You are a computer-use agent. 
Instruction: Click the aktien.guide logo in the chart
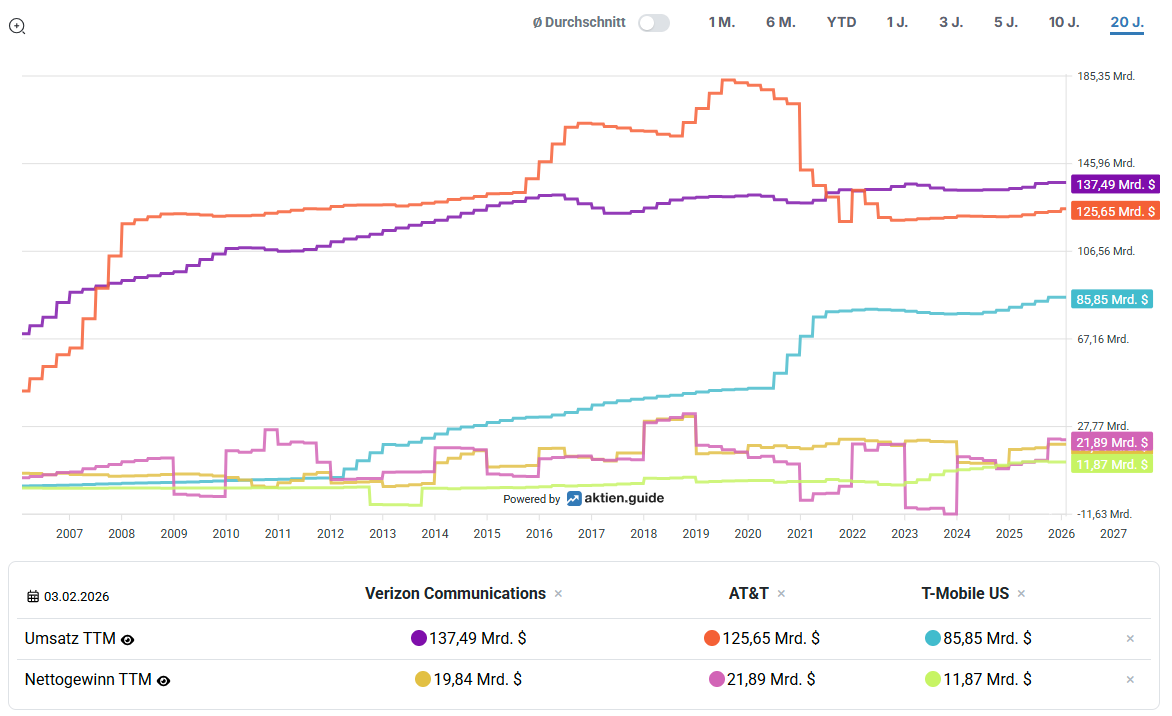pyautogui.click(x=615, y=498)
